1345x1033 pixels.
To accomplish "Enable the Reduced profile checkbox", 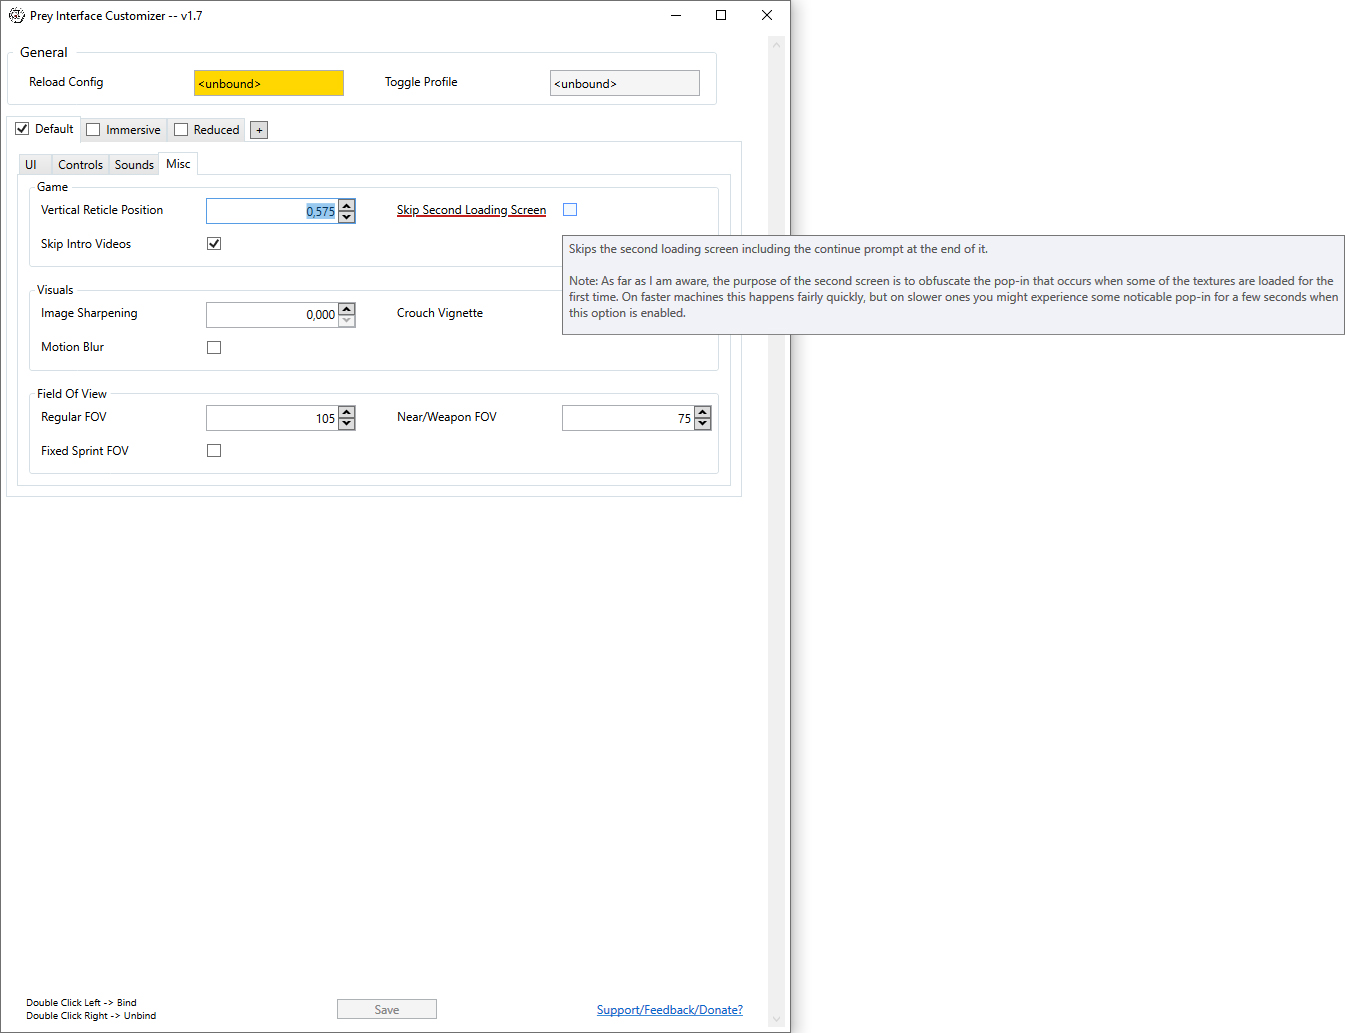I will [x=181, y=130].
